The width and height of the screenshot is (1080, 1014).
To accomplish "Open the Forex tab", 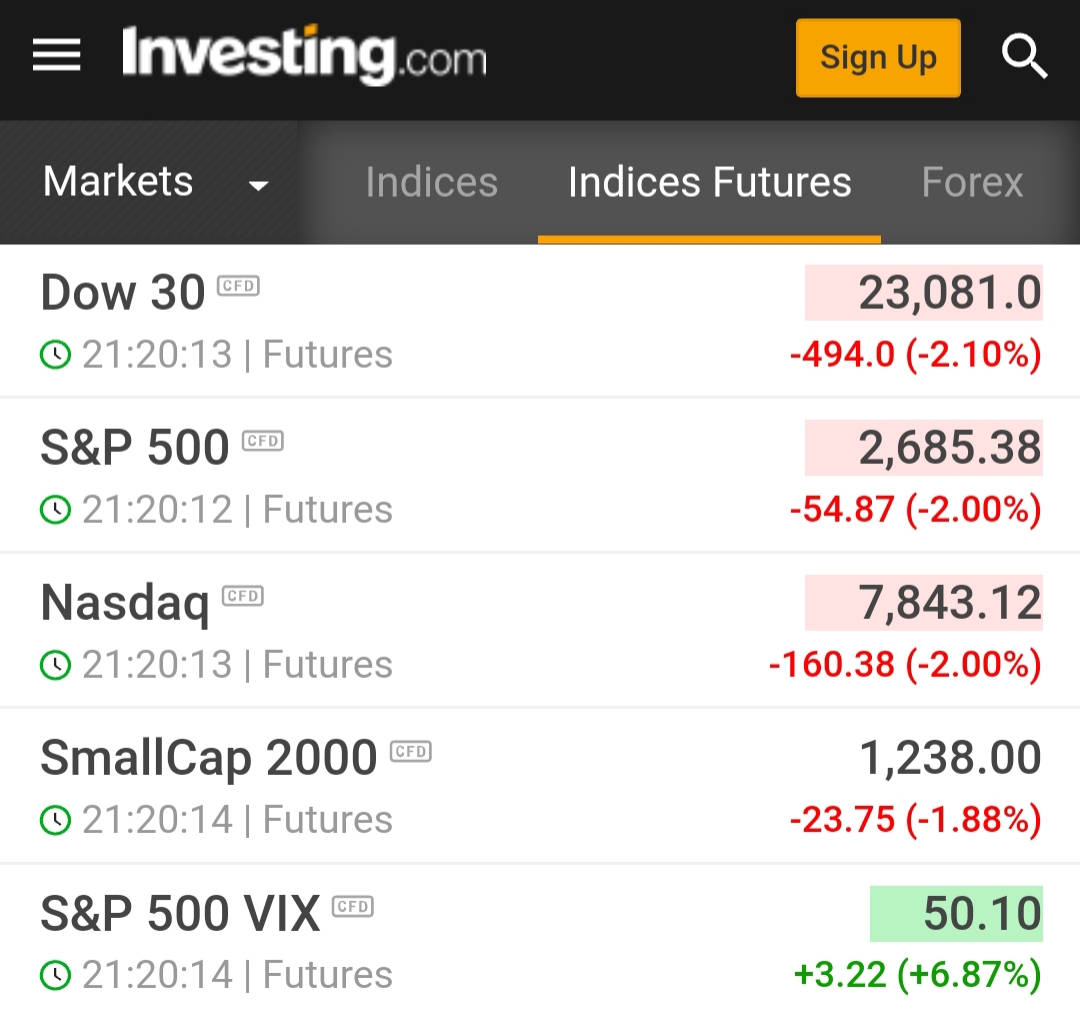I will pos(972,183).
